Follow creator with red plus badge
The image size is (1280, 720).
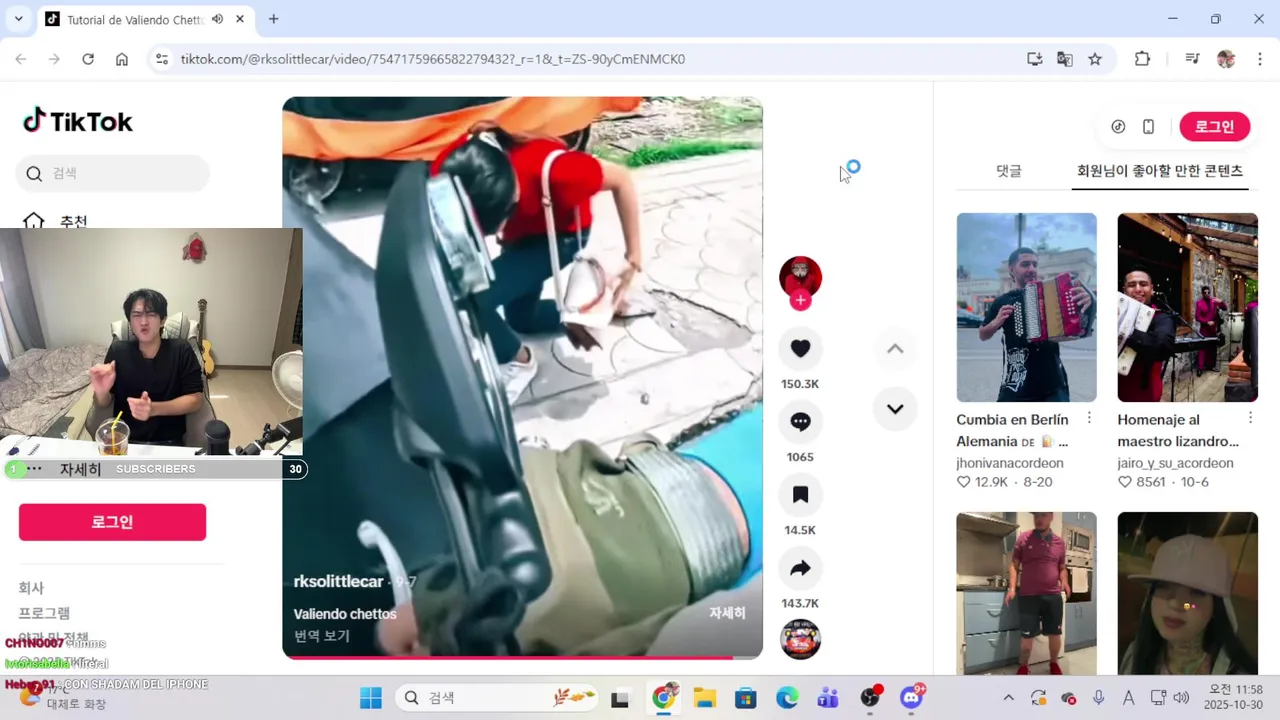pos(800,300)
